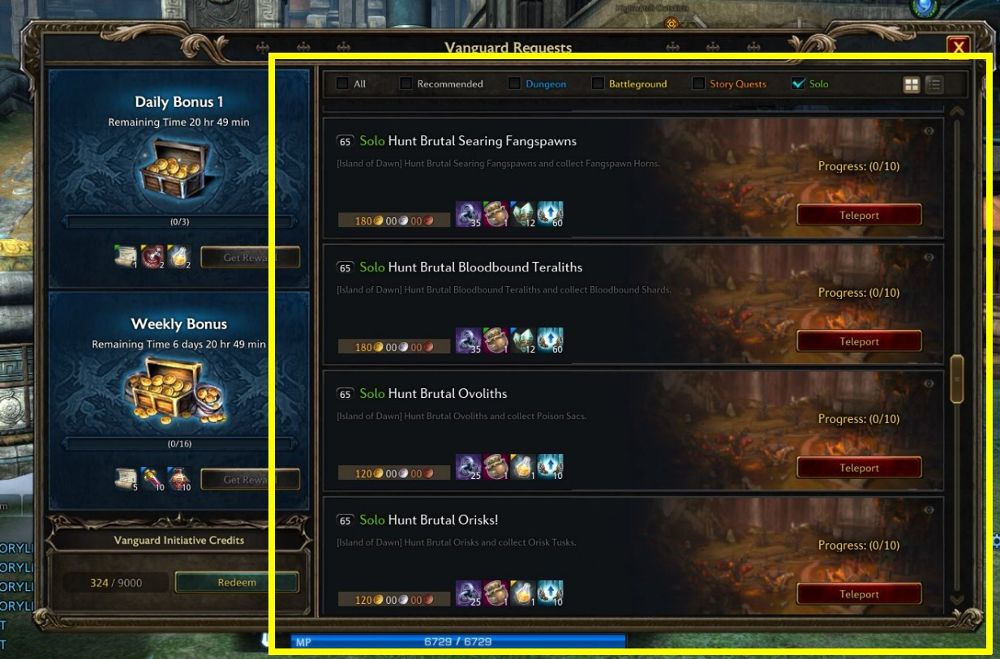1000x659 pixels.
Task: Close the Vanguard Requests window
Action: (959, 47)
